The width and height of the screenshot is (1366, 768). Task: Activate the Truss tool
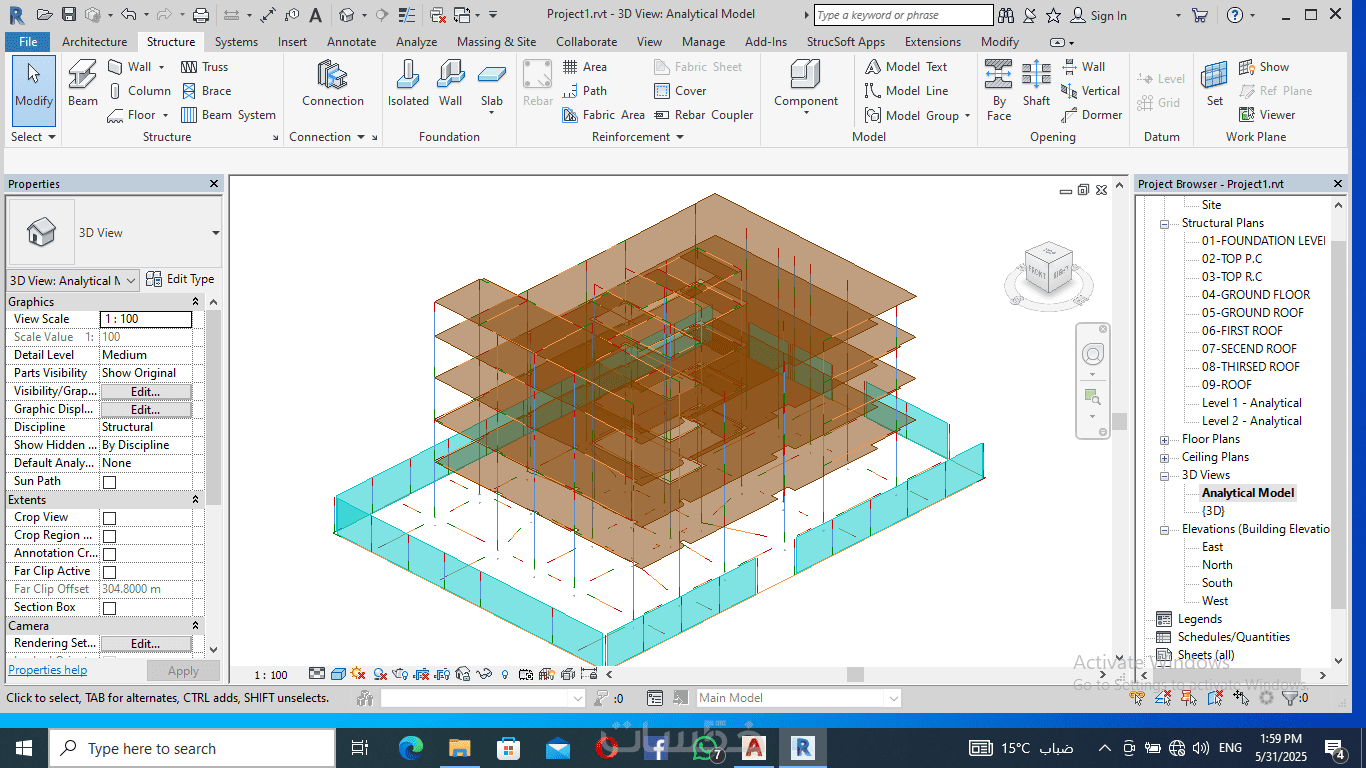pos(204,67)
